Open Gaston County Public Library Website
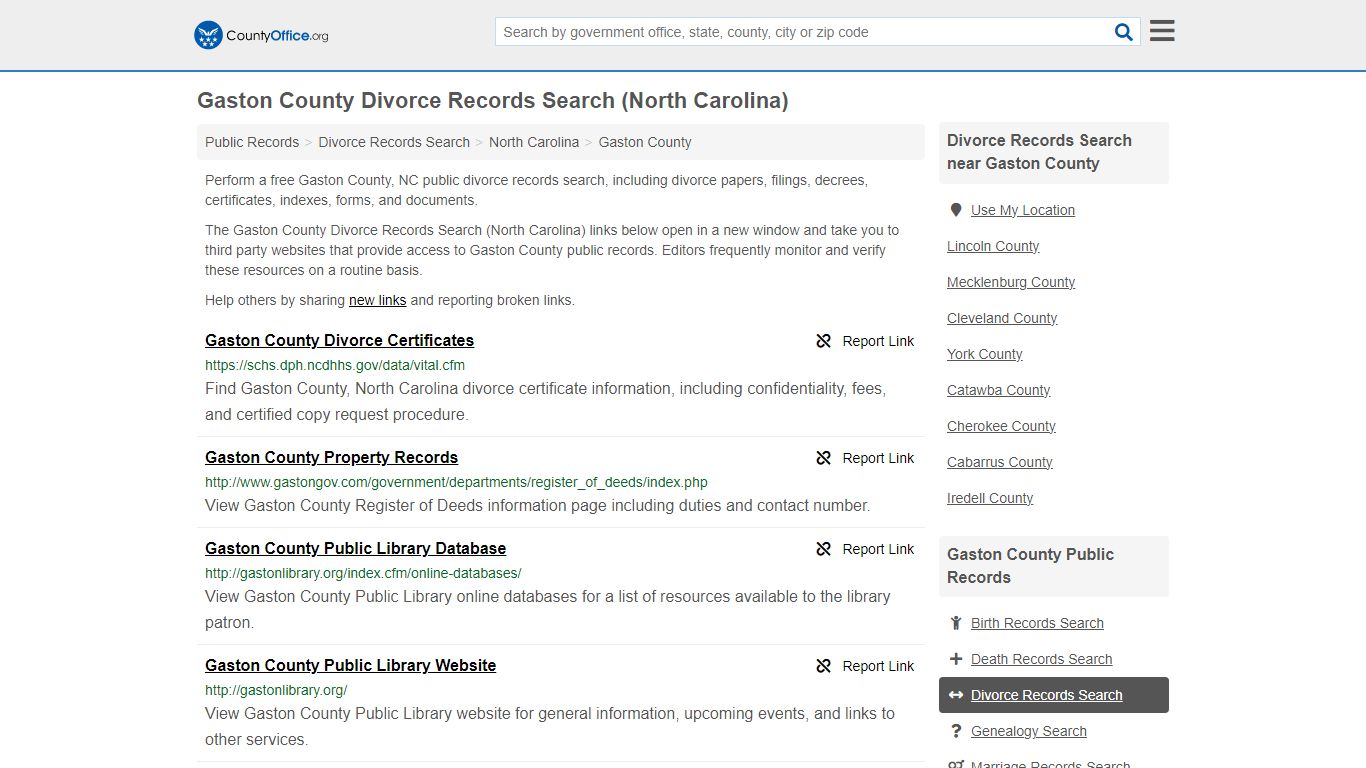Image resolution: width=1366 pixels, height=768 pixels. point(350,665)
